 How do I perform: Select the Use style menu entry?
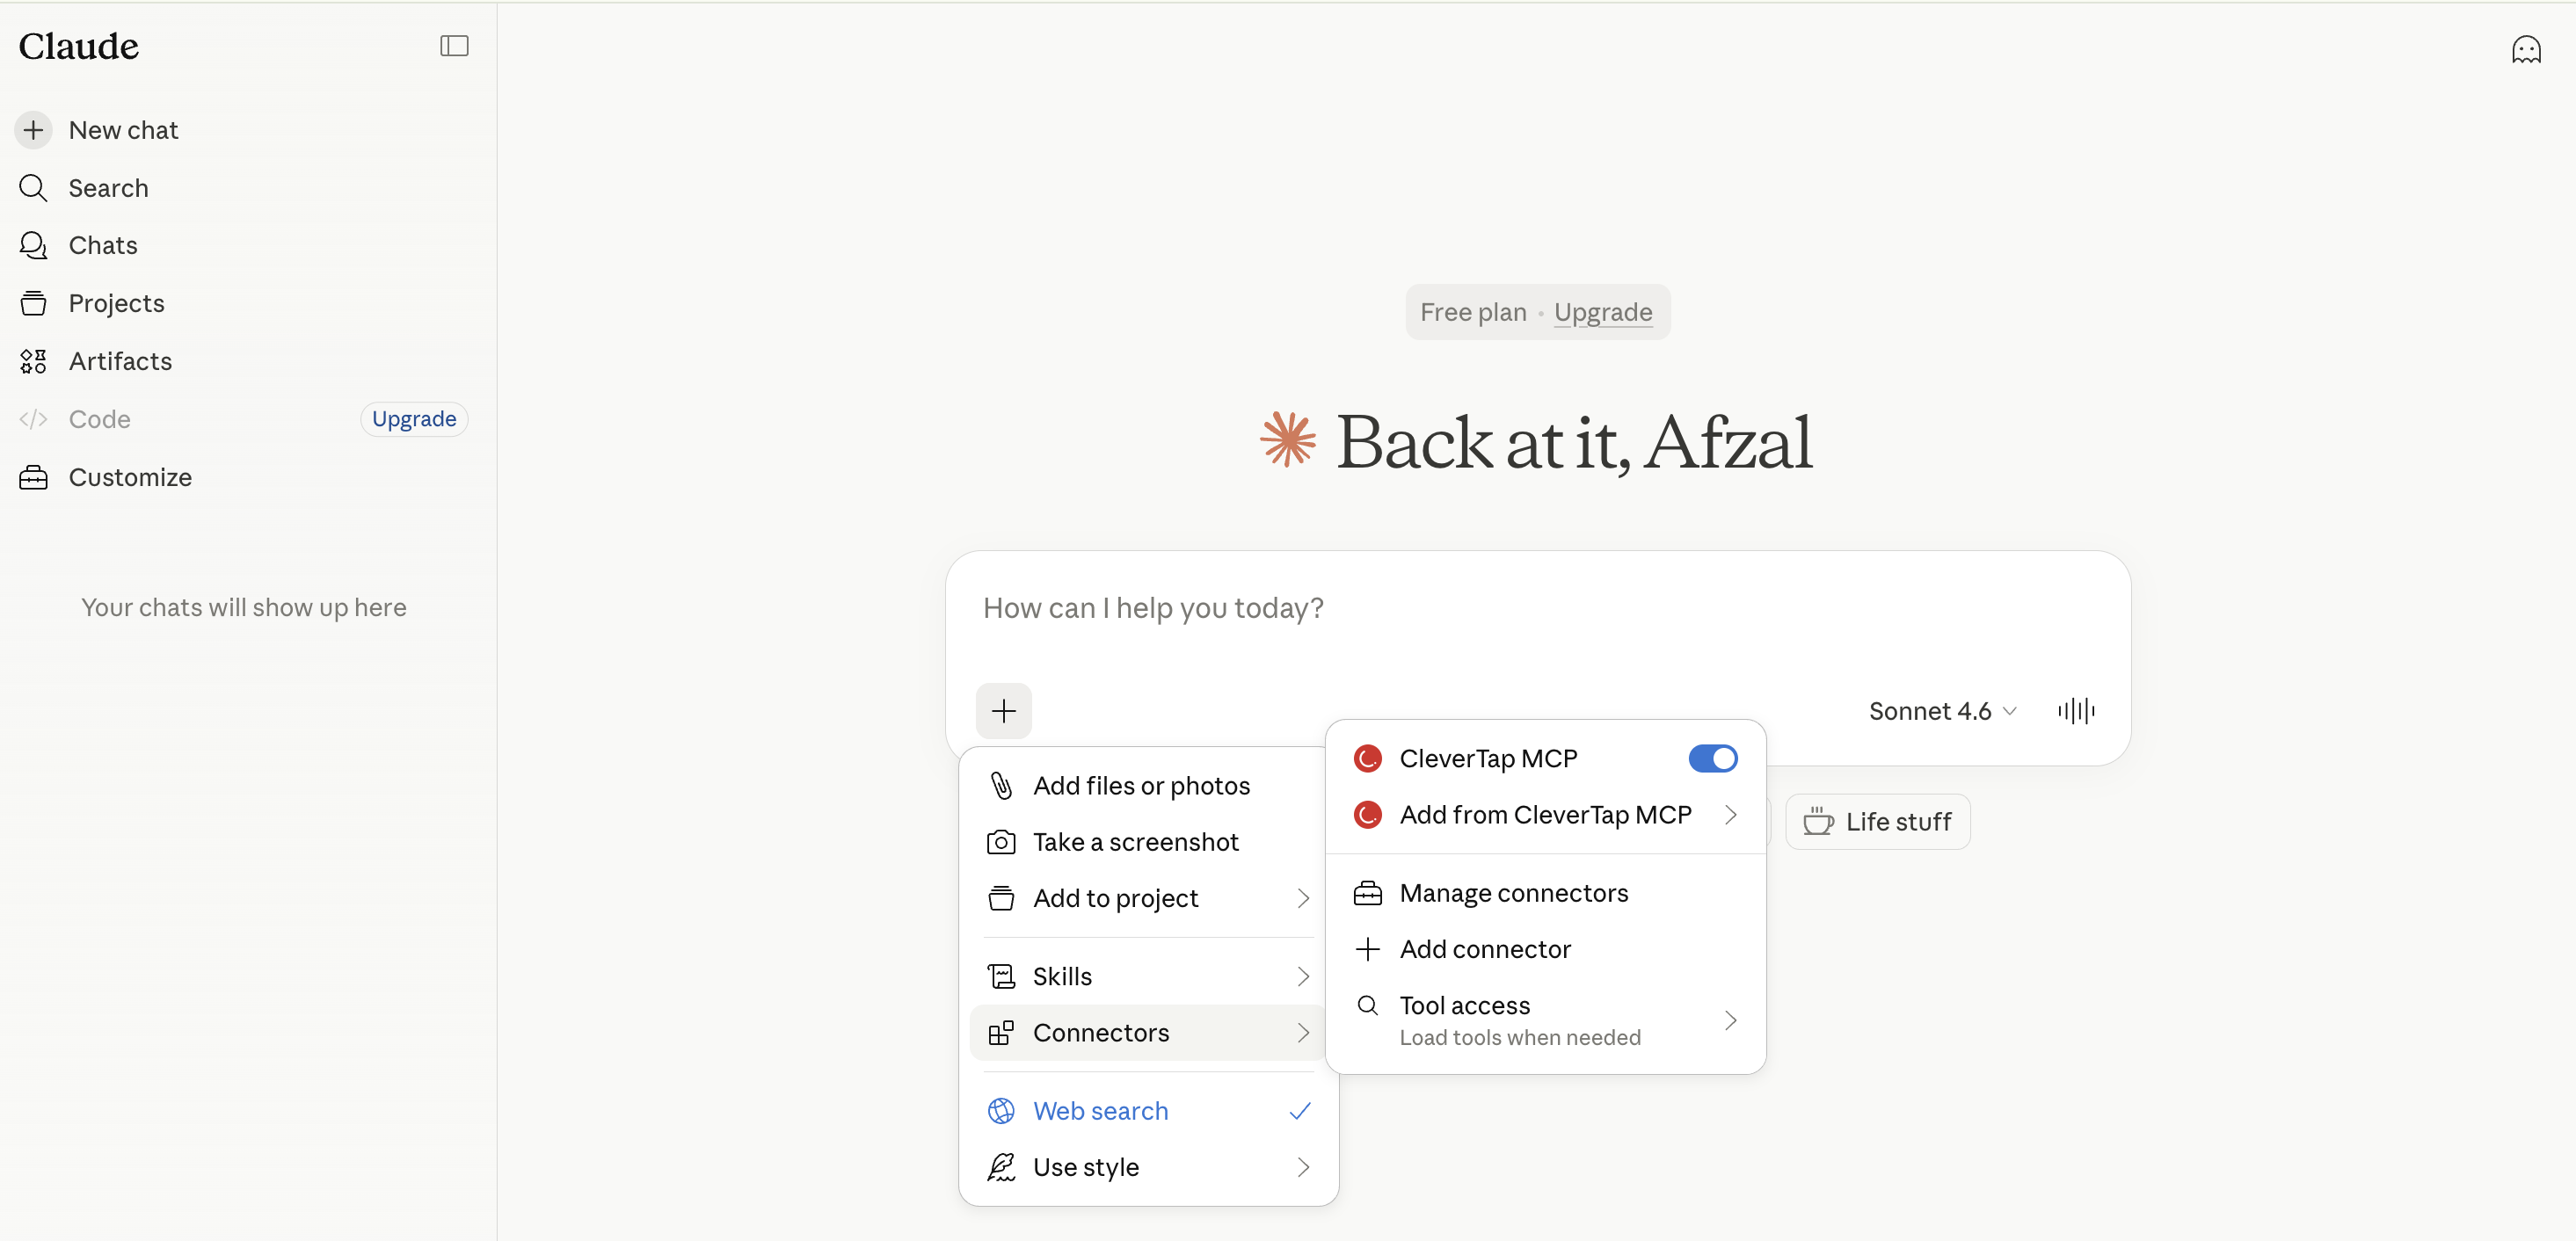(1148, 1167)
